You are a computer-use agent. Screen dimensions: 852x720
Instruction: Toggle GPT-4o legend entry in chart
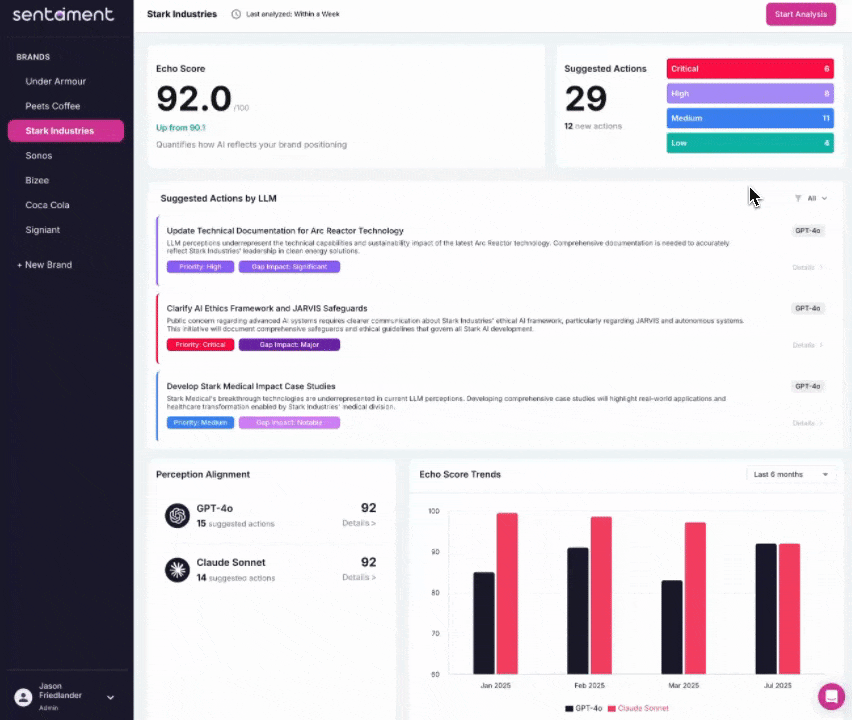click(x=584, y=708)
